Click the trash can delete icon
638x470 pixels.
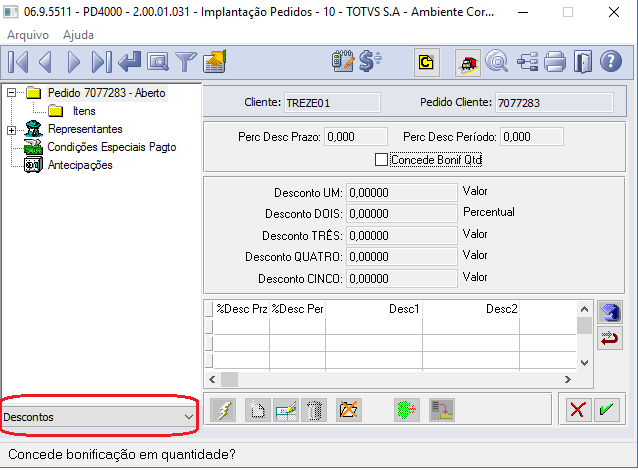(x=314, y=410)
